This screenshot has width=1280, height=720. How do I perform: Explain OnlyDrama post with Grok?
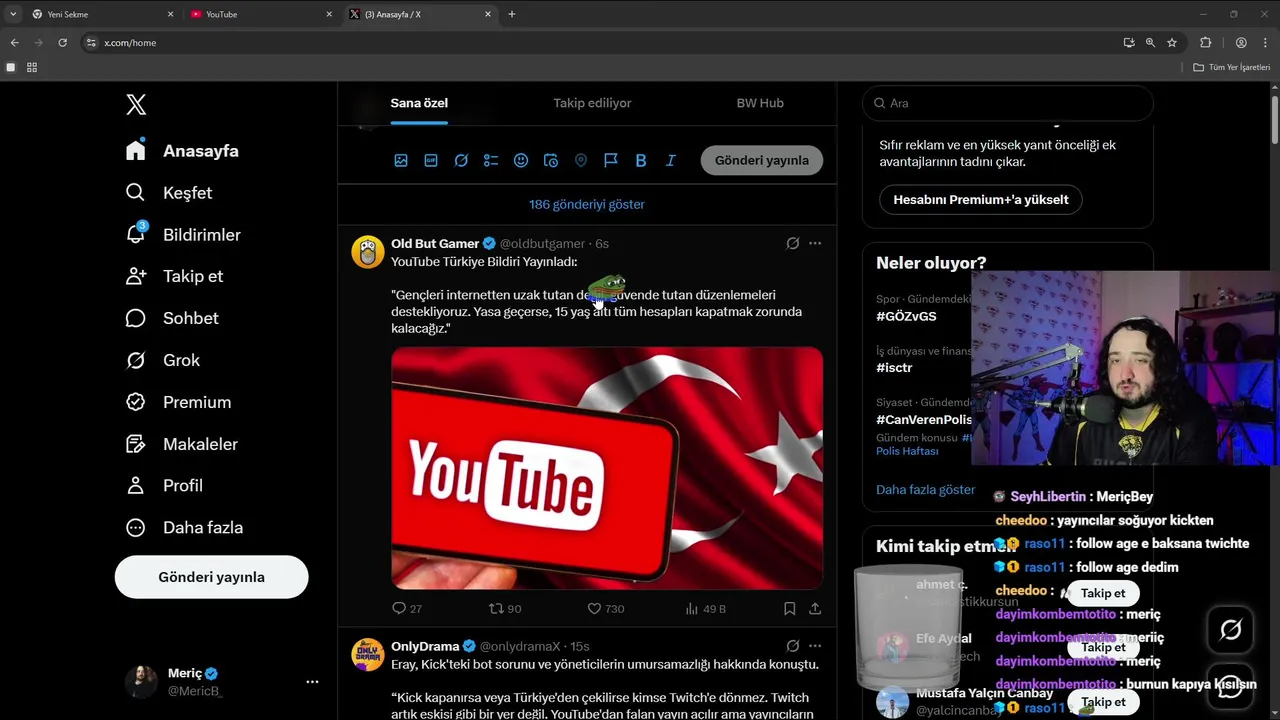tap(792, 646)
